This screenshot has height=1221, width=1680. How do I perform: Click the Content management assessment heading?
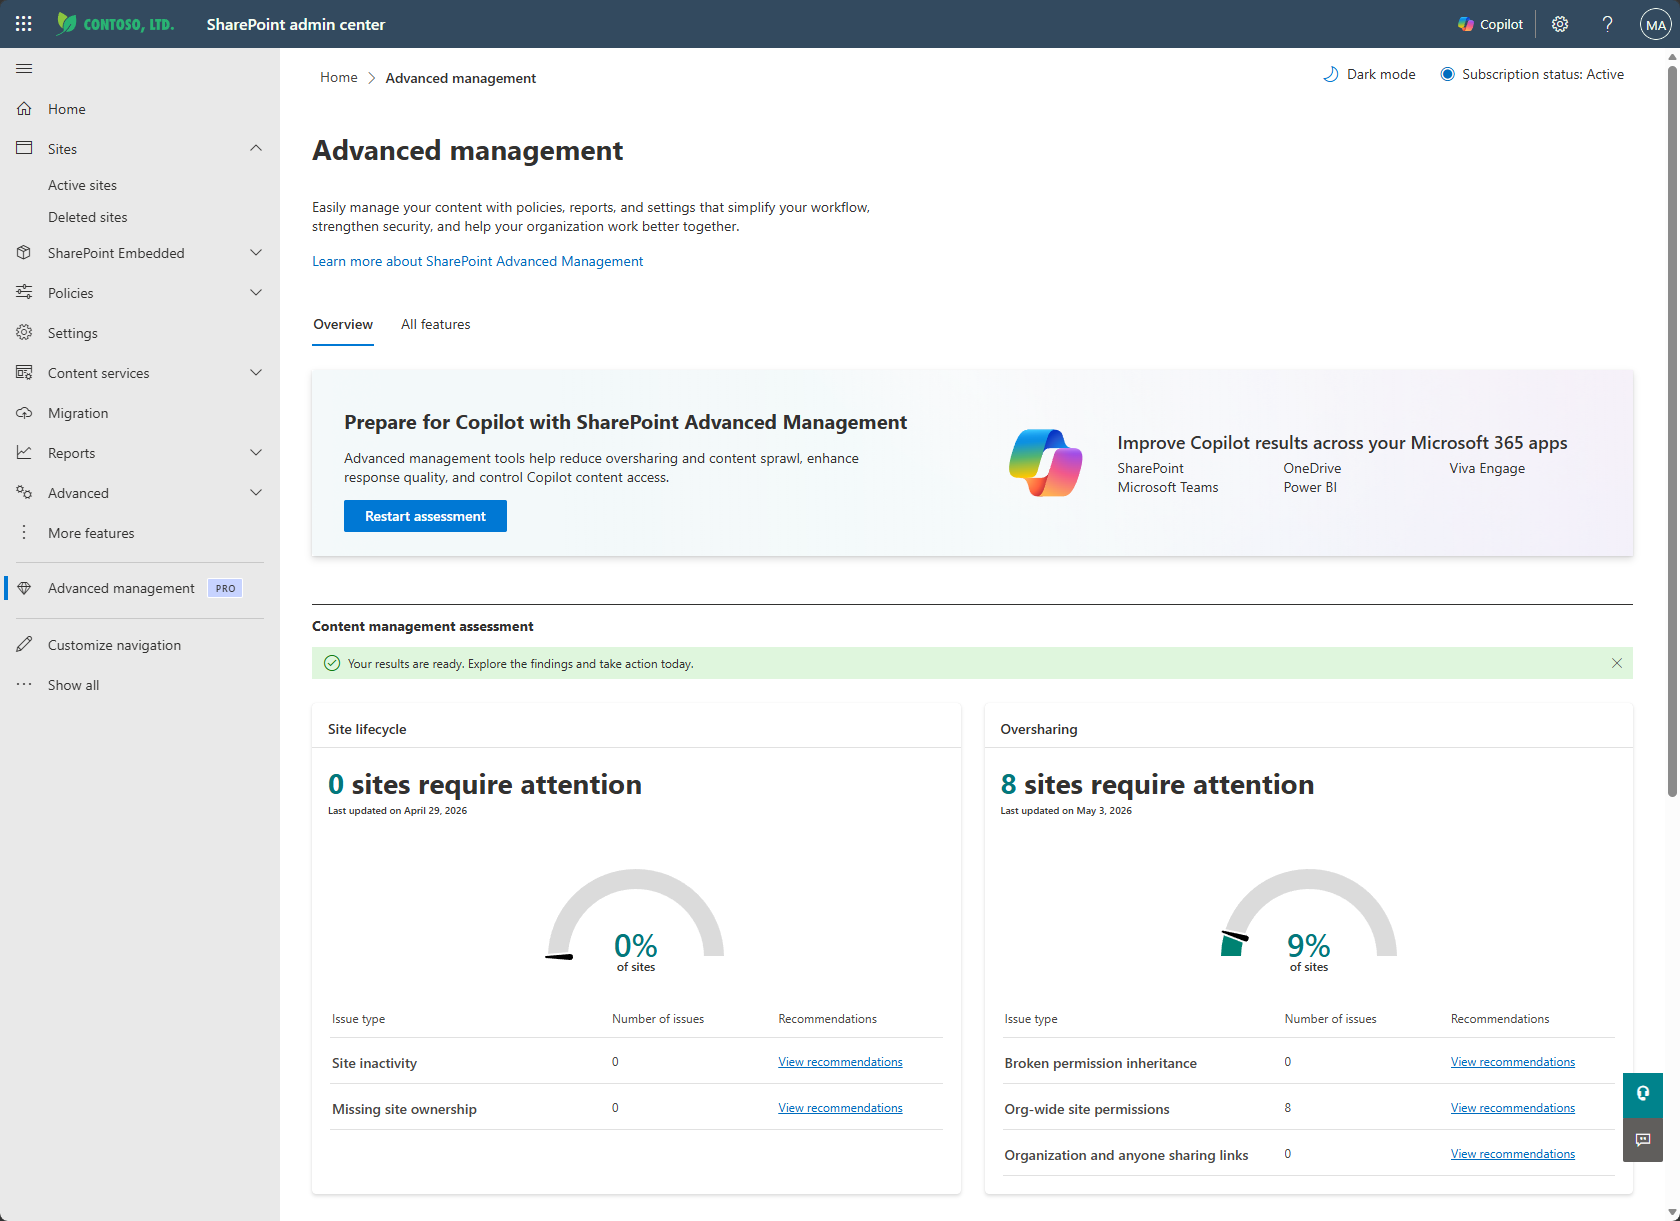tap(423, 626)
